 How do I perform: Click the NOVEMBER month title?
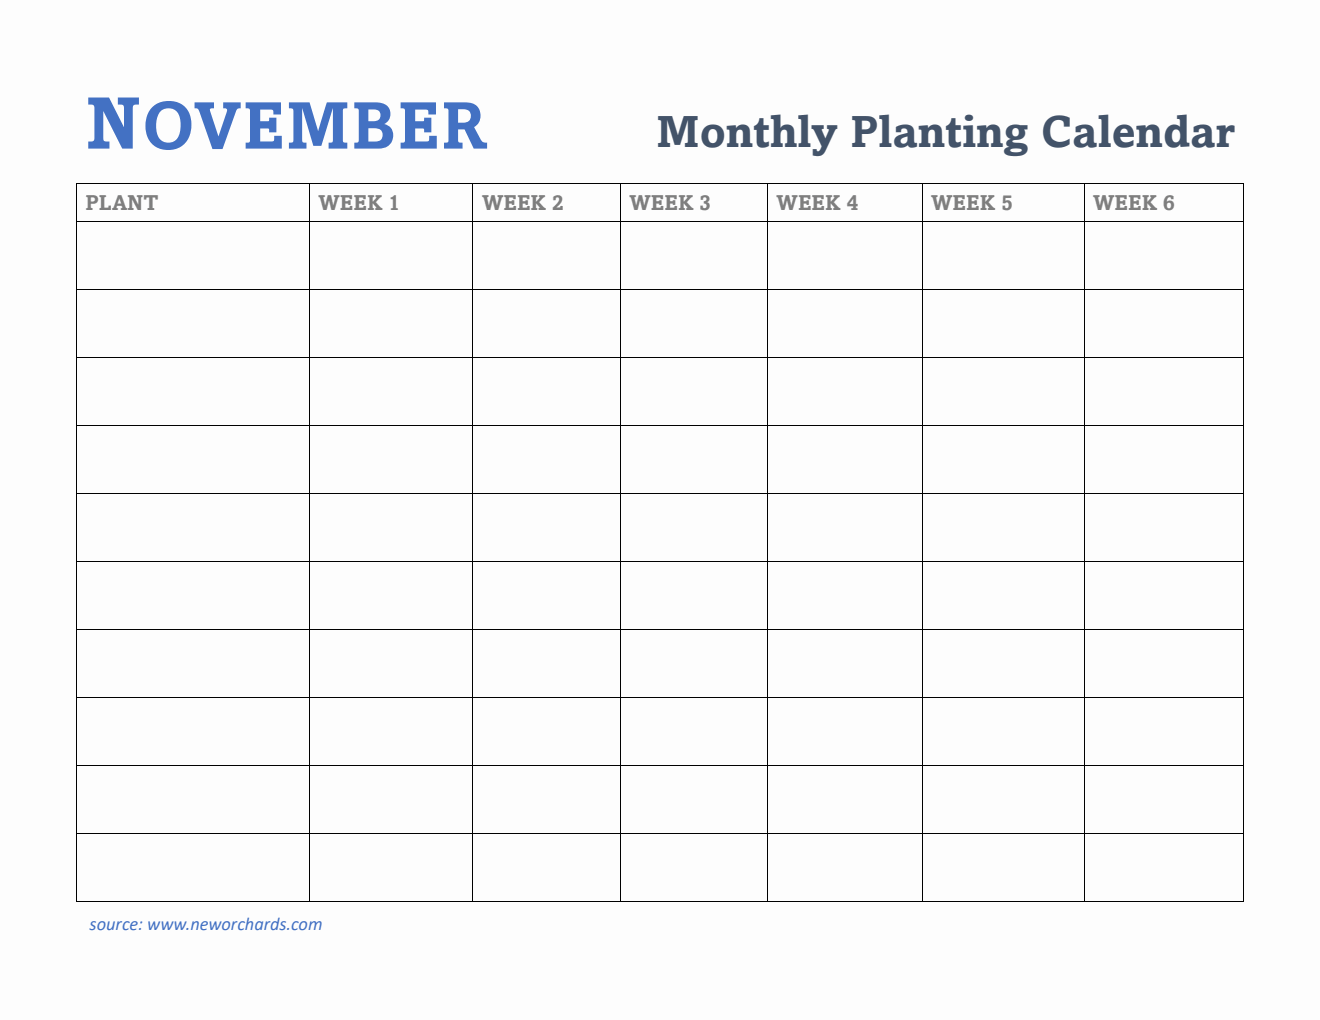[287, 126]
